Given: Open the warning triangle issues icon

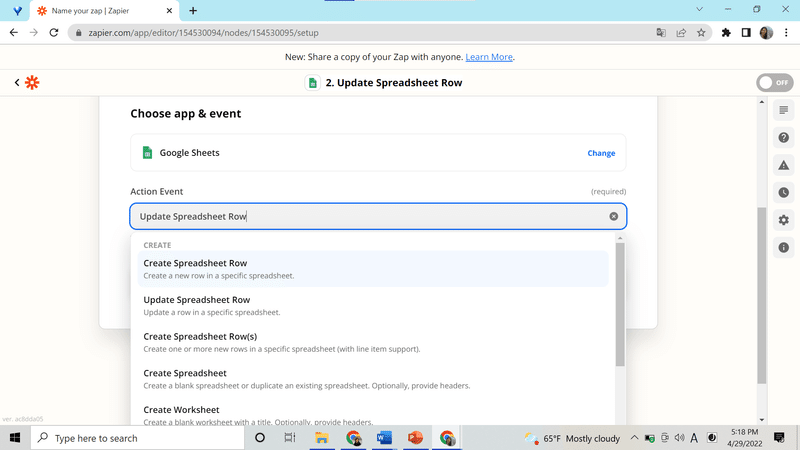Looking at the screenshot, I should 784,165.
